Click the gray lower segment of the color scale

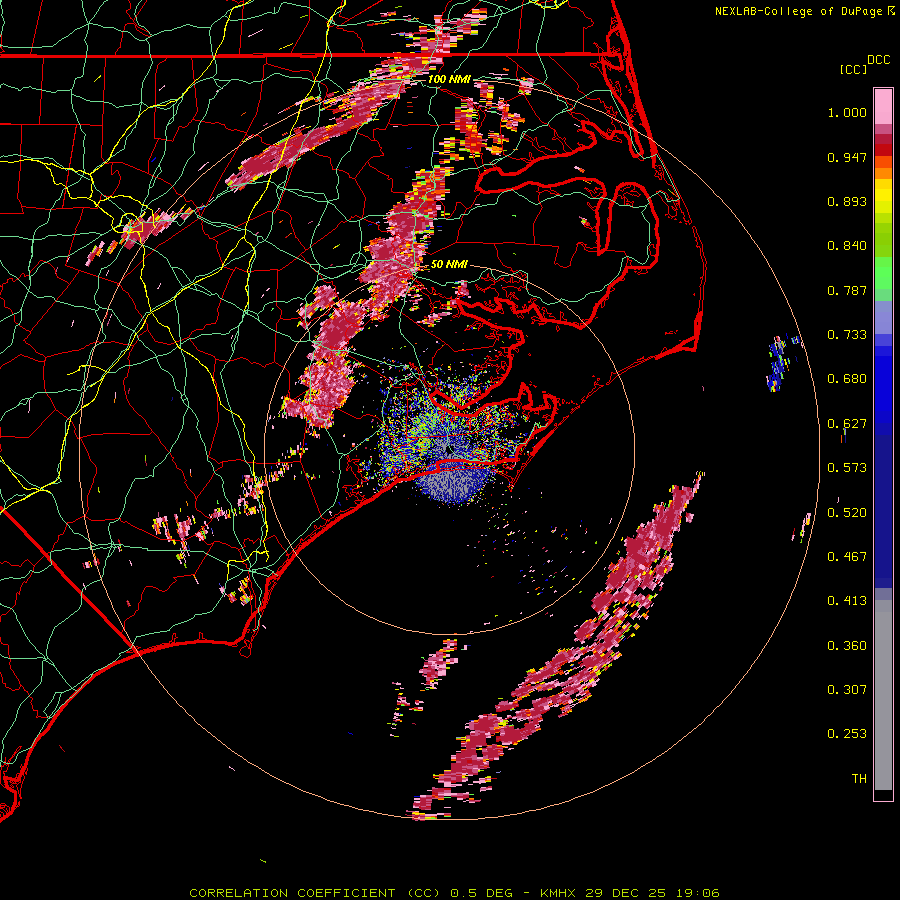883,695
